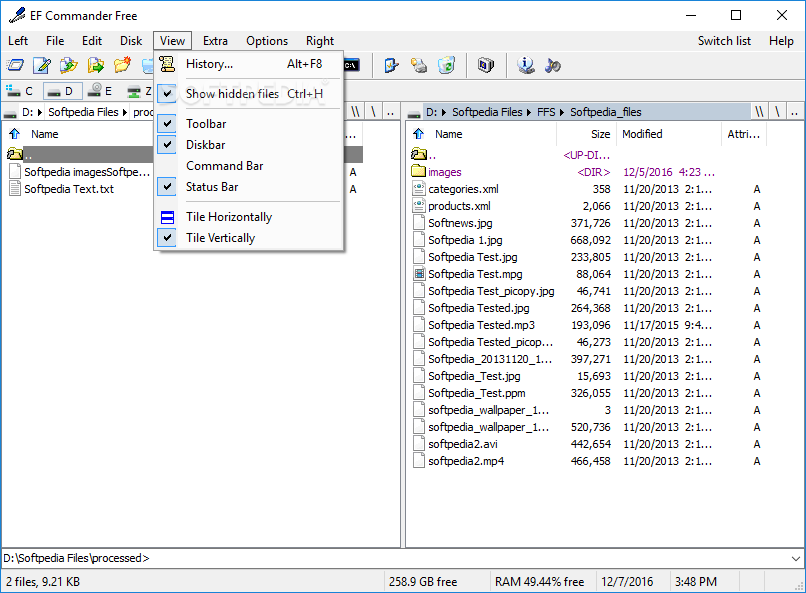Image resolution: width=806 pixels, height=593 pixels.
Task: Click the Tile Horizontally blue icon
Action: (167, 217)
